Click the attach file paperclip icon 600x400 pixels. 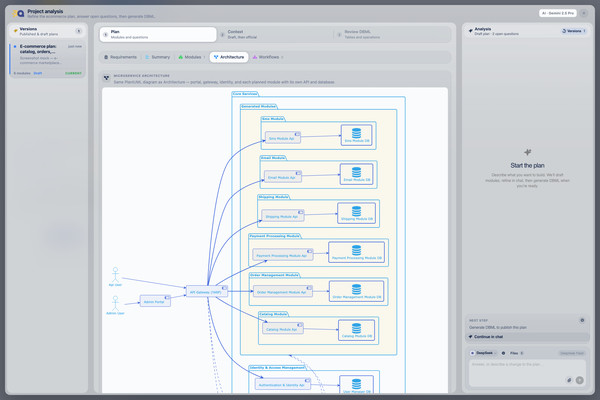click(x=569, y=380)
